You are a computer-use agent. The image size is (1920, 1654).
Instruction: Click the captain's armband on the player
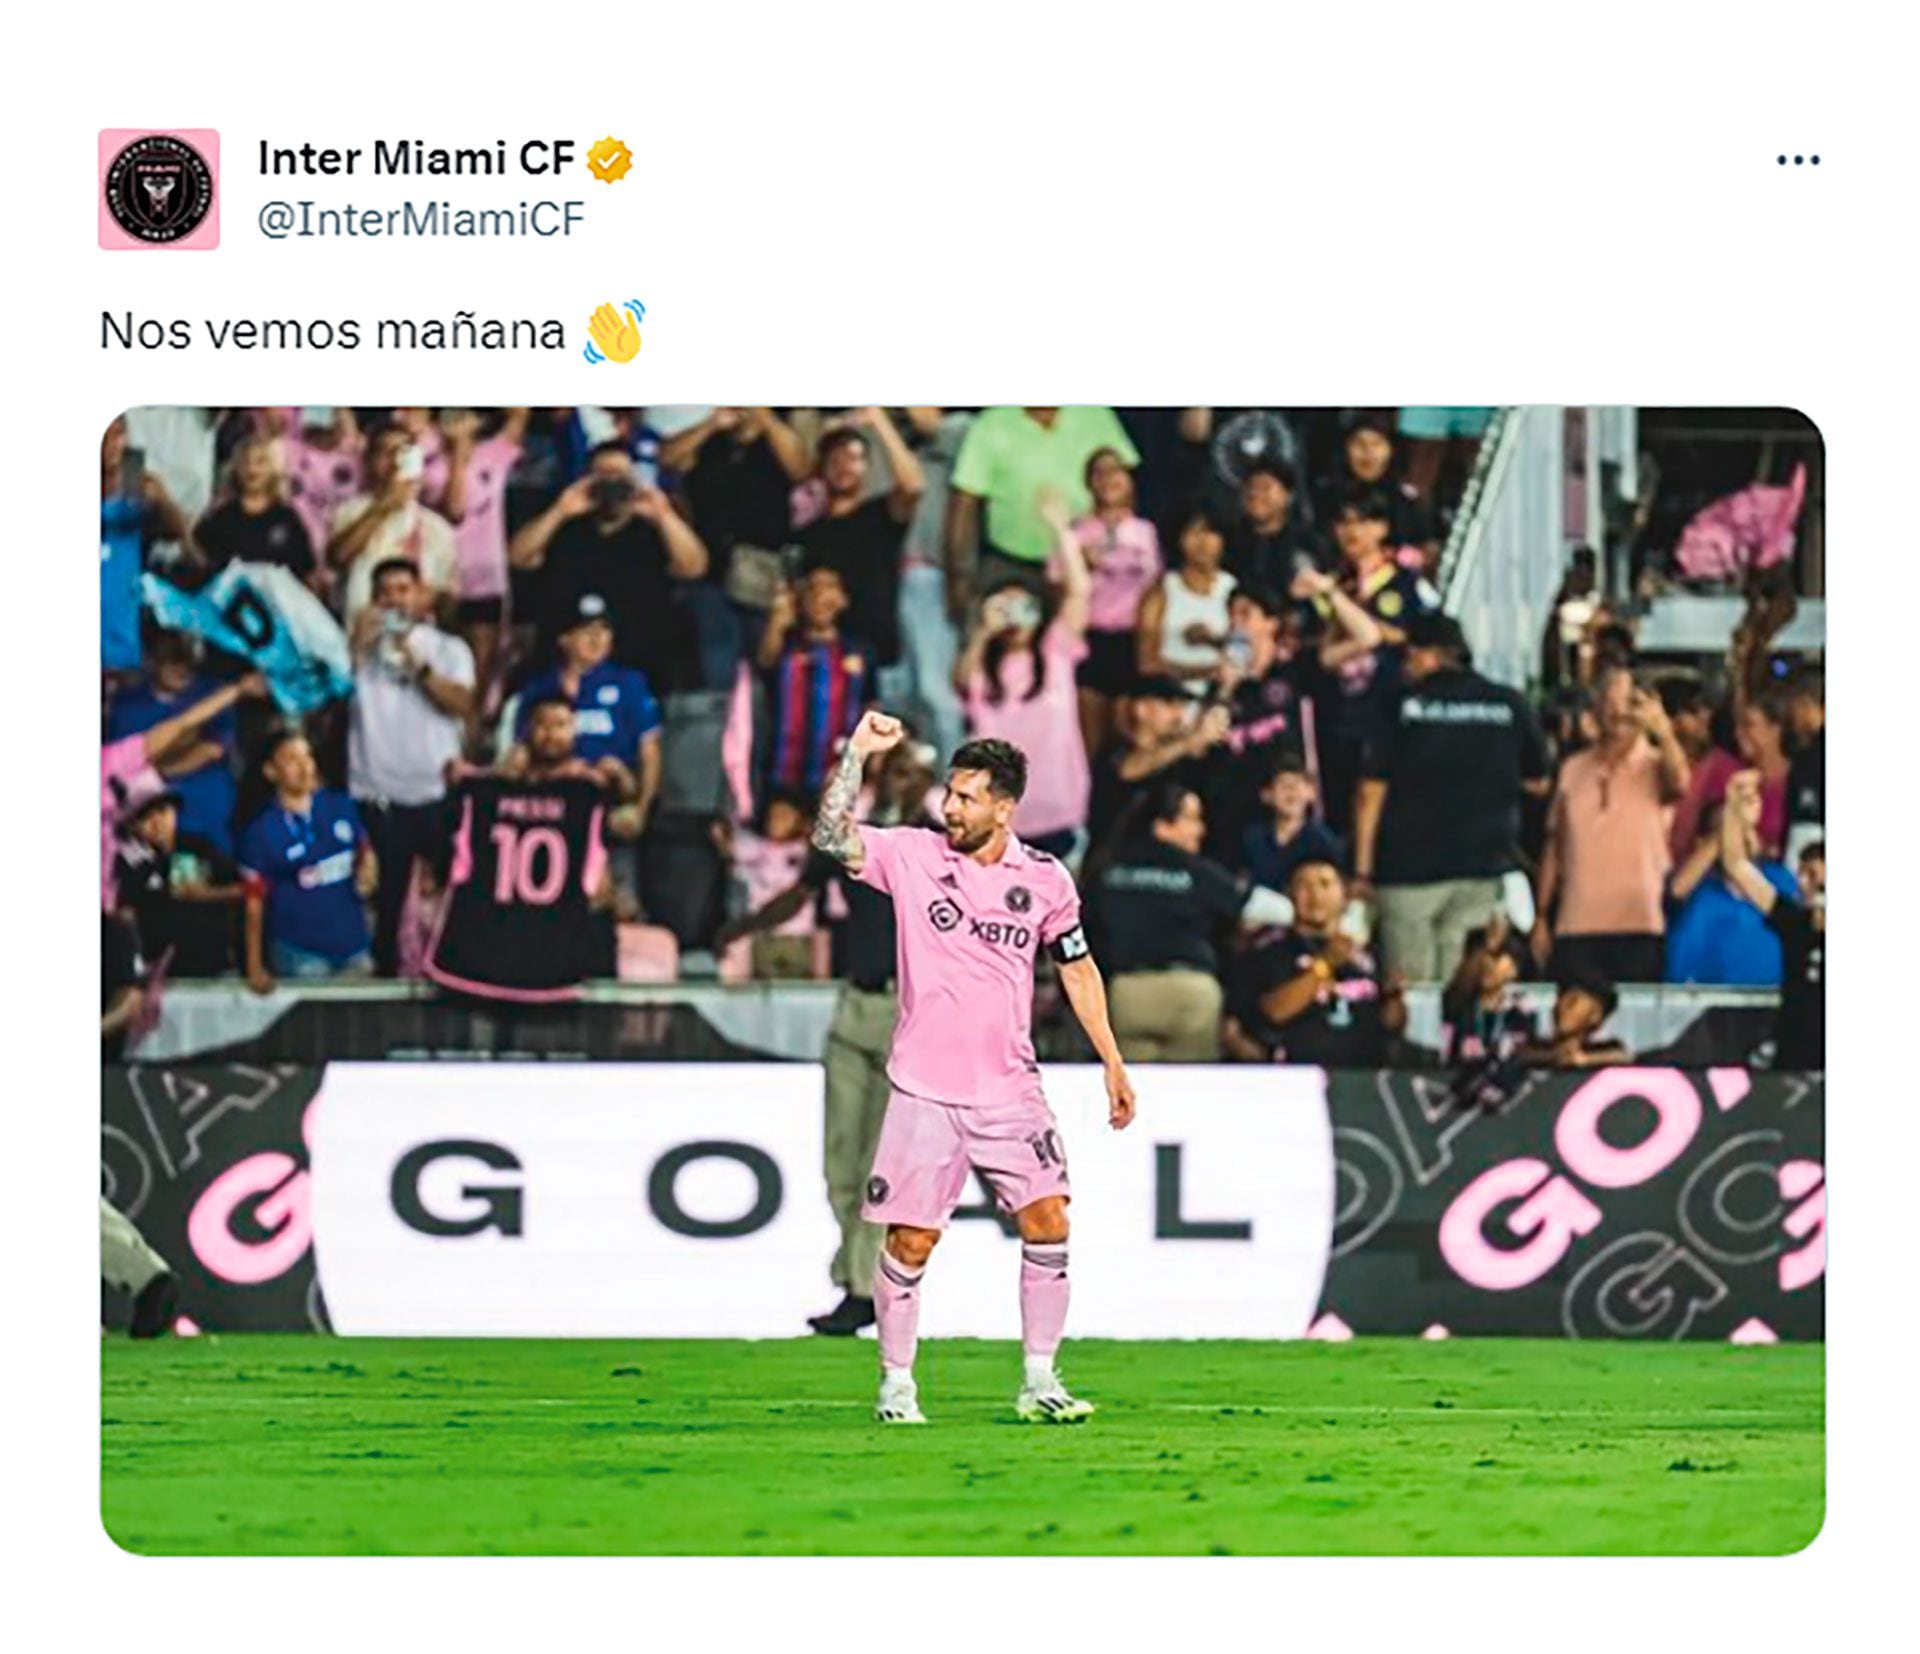click(x=1071, y=945)
